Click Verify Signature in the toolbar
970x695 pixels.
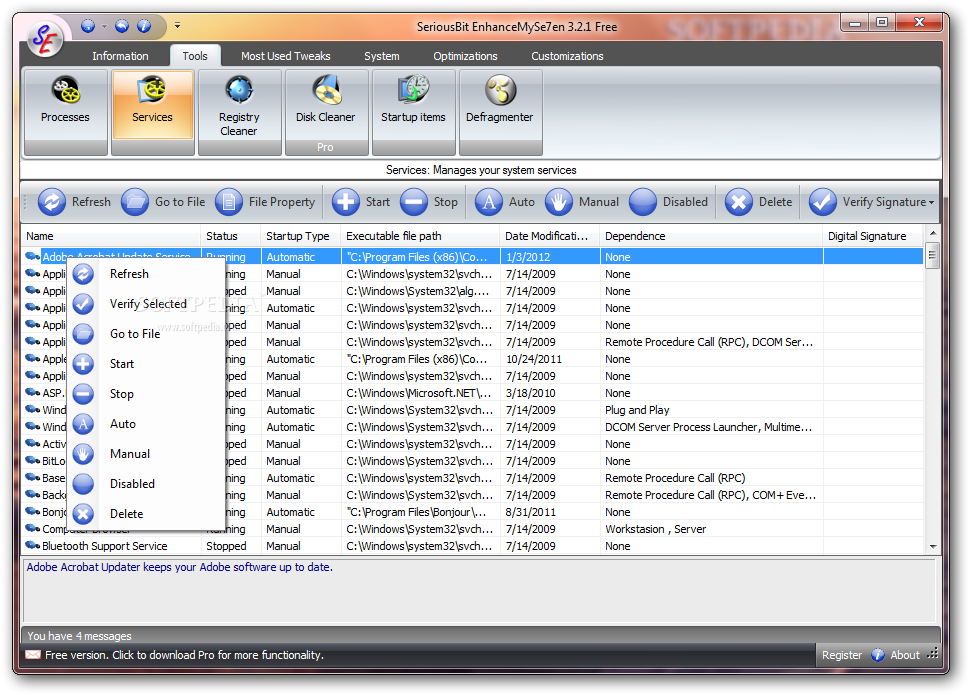(x=867, y=202)
